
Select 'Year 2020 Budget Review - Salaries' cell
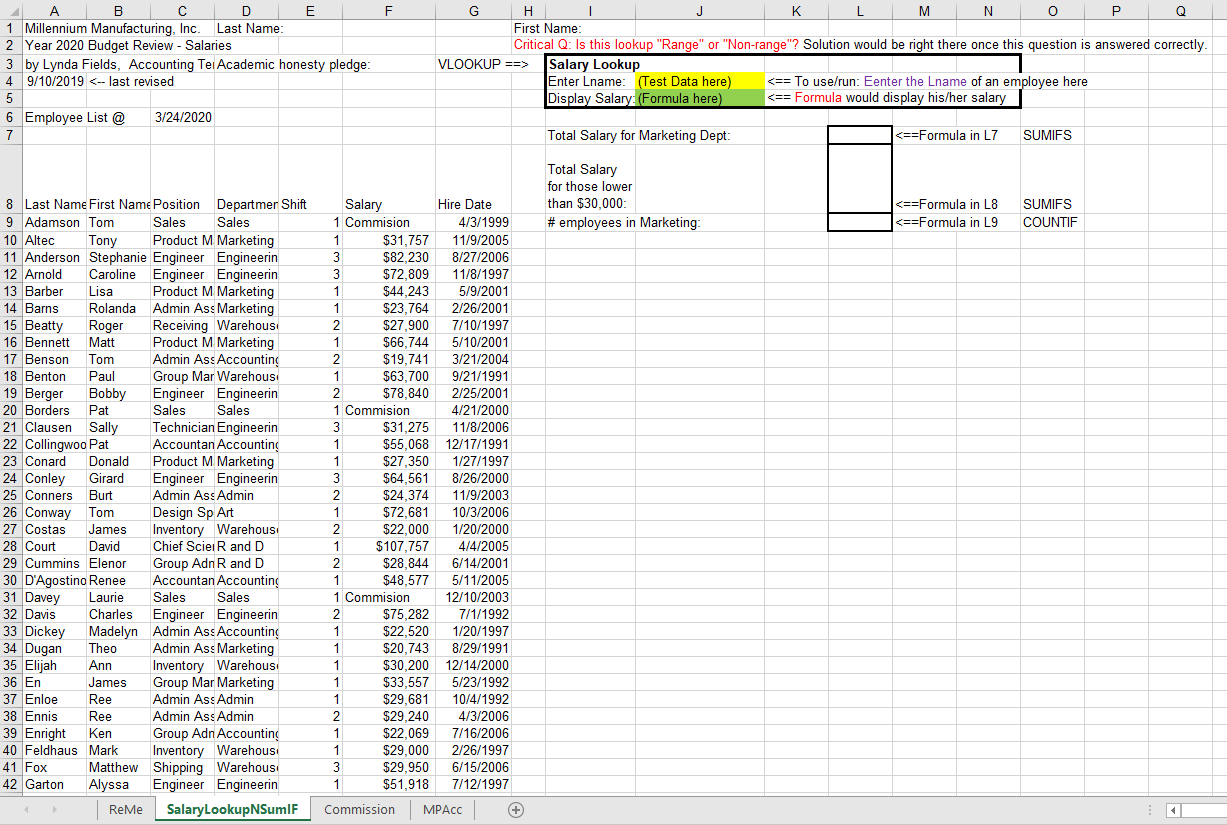[128, 45]
